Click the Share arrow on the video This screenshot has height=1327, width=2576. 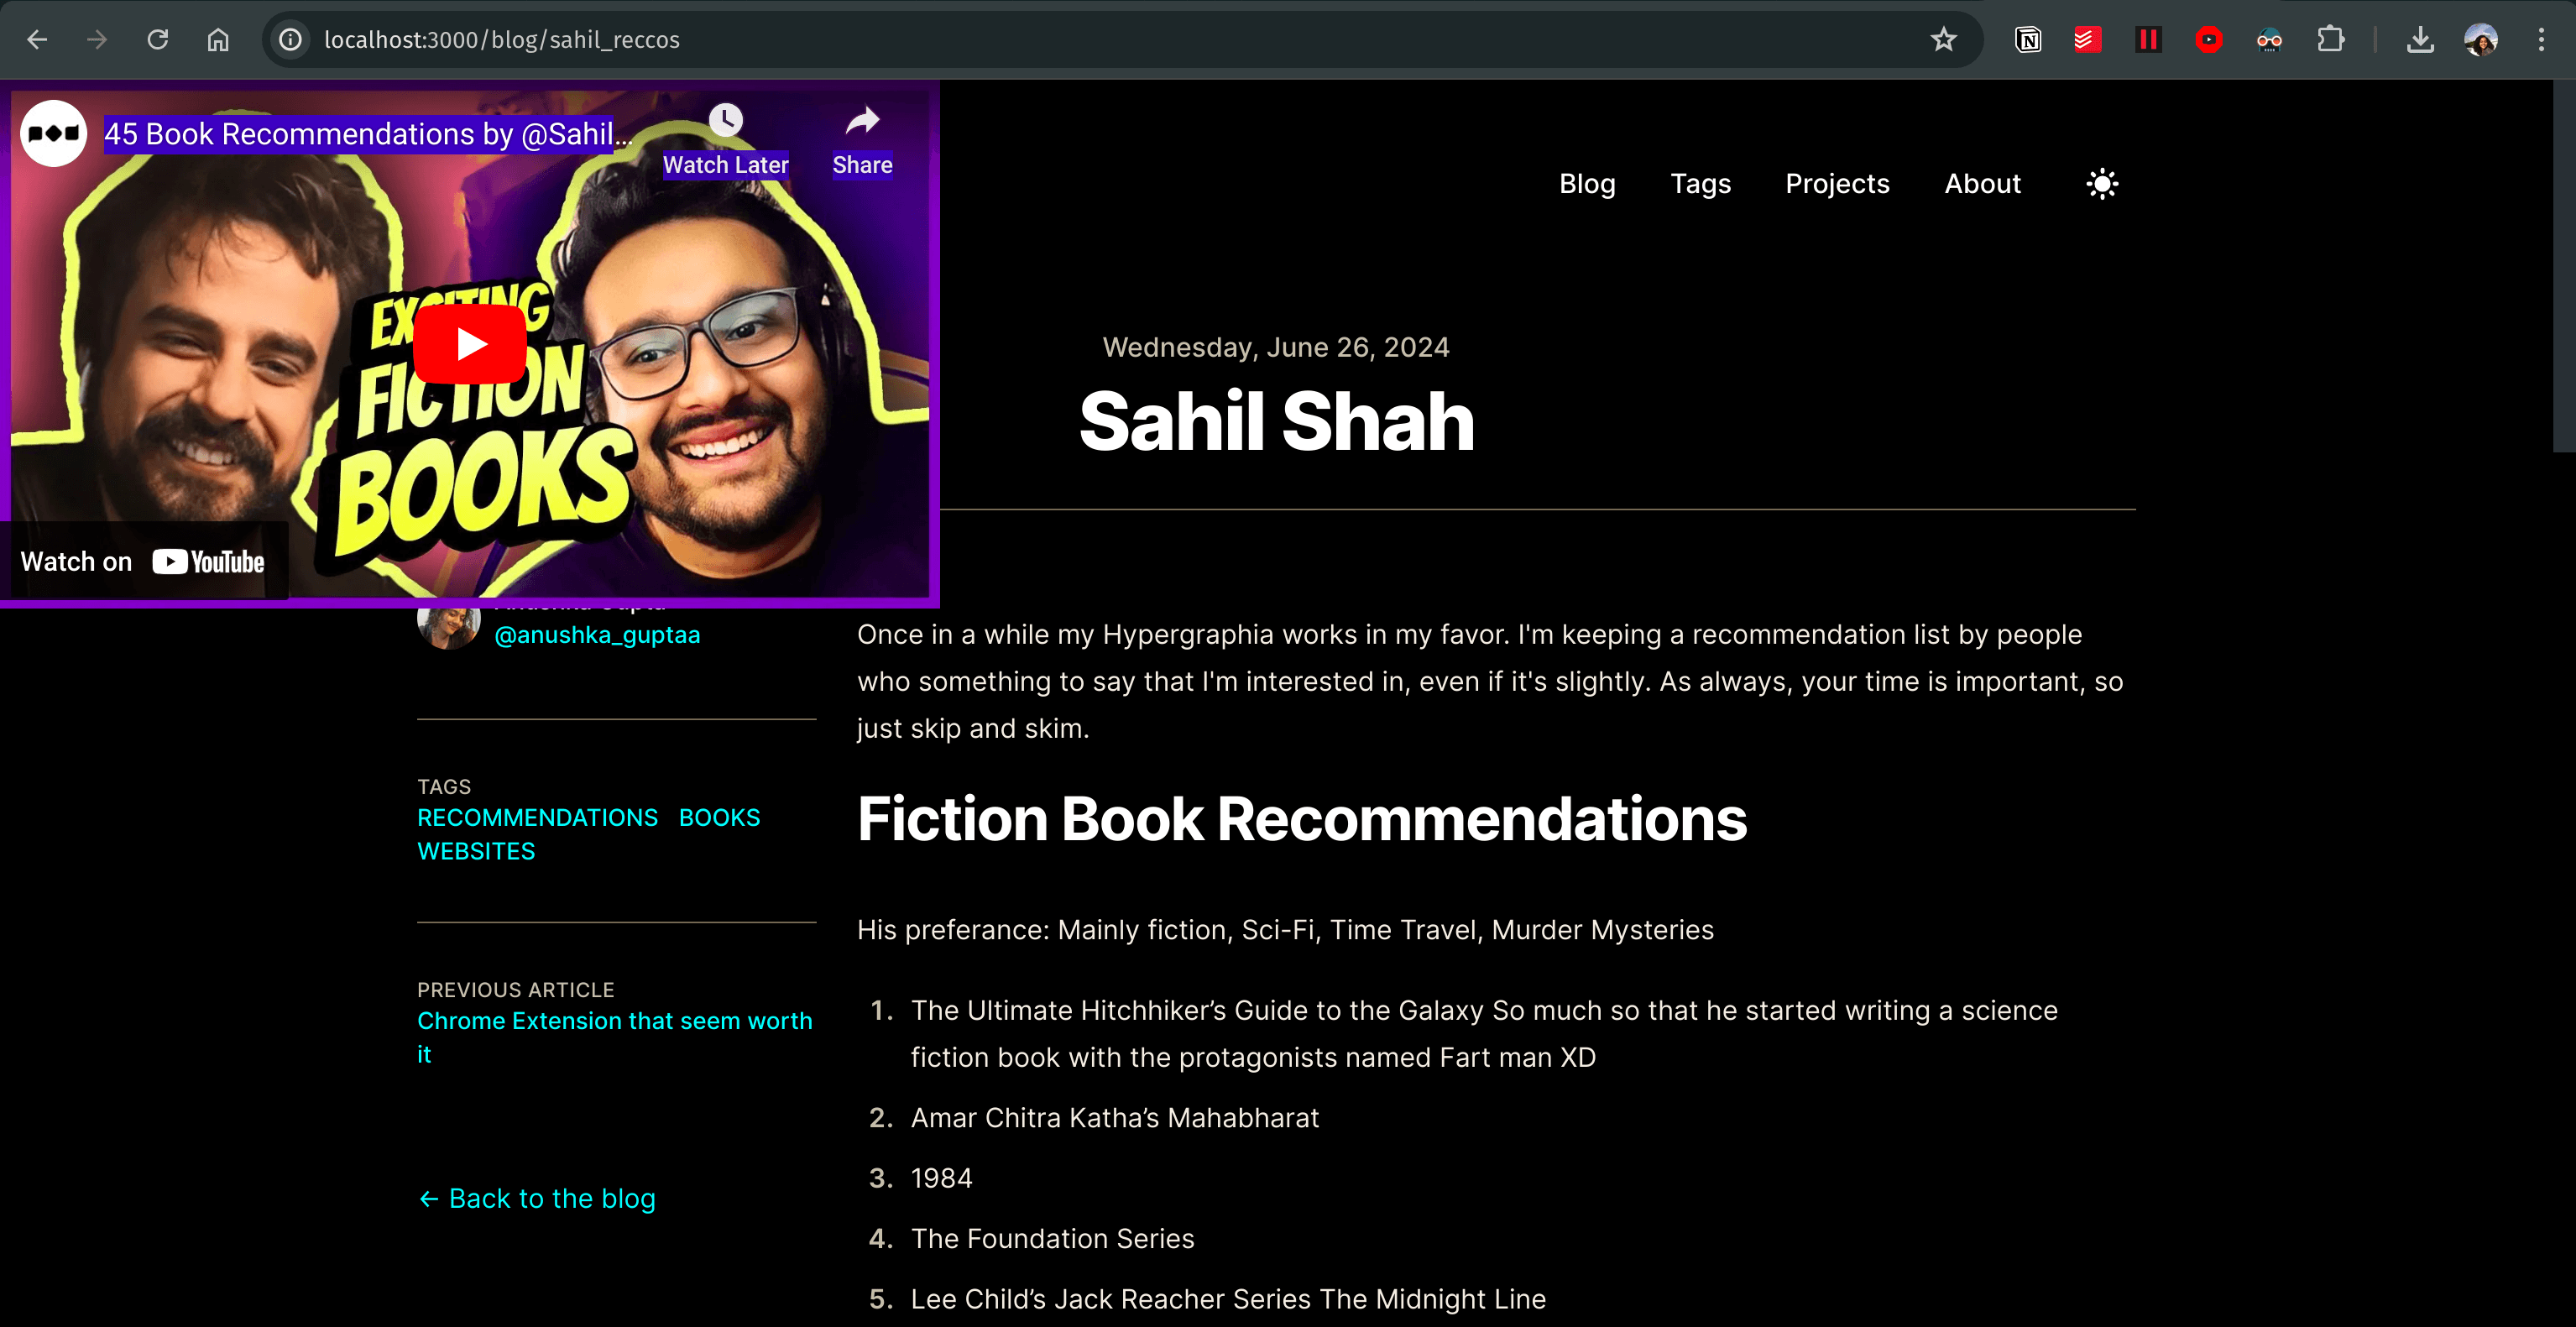point(862,121)
